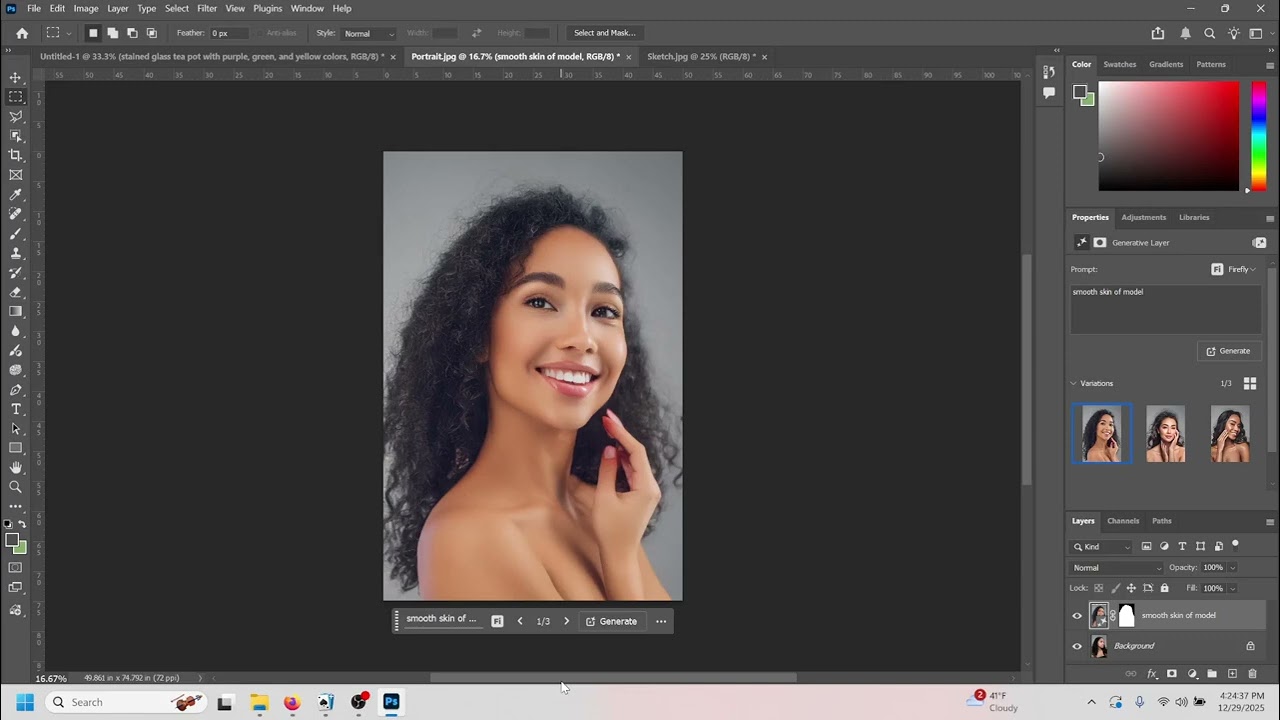Select the Rectangular Marquee tool in toolbox
The image size is (1280, 720).
[15, 97]
